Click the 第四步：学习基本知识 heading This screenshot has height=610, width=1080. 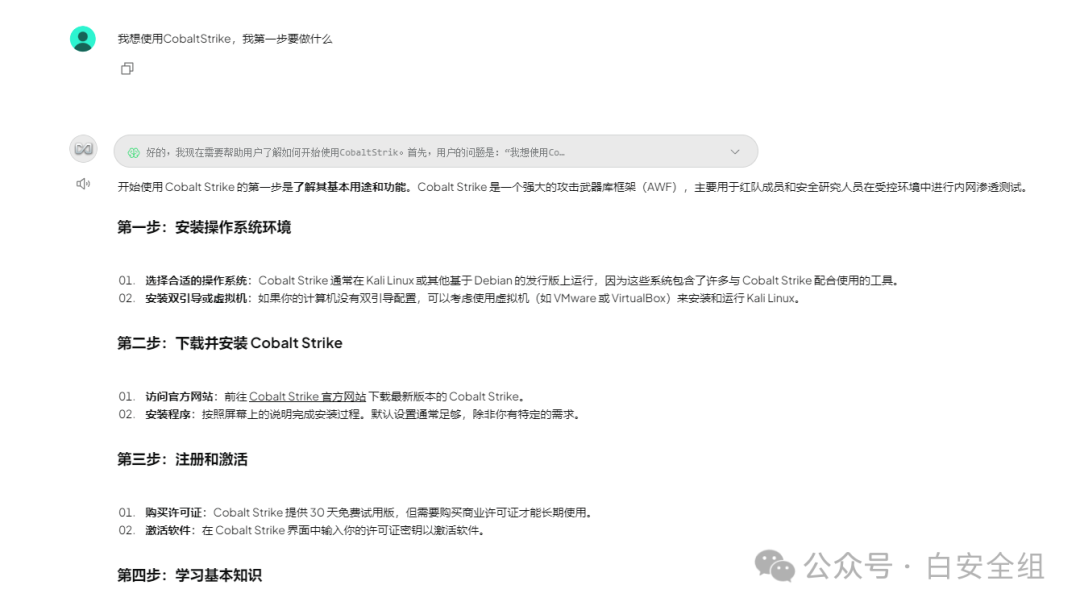point(189,575)
